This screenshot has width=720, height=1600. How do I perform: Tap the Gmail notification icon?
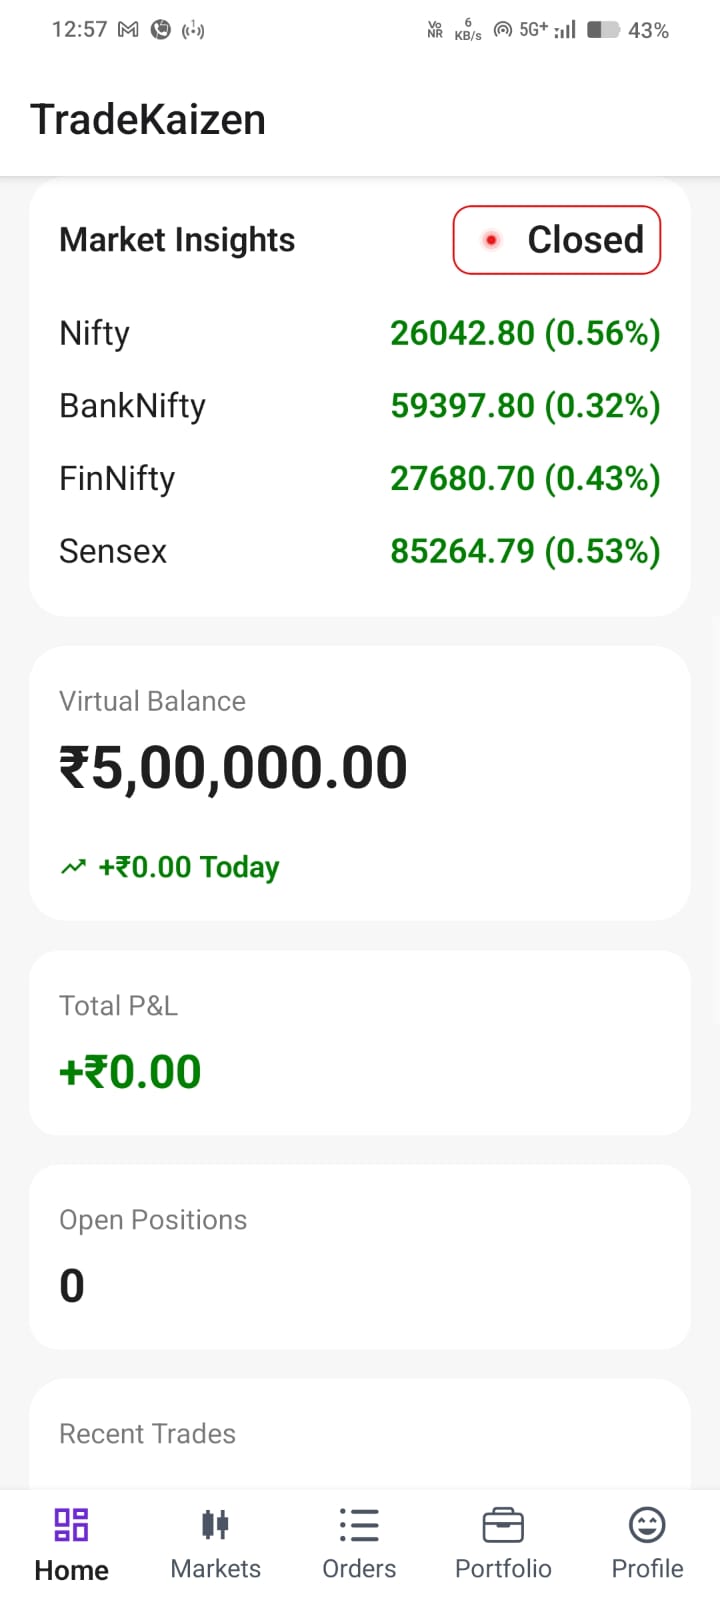point(128,30)
